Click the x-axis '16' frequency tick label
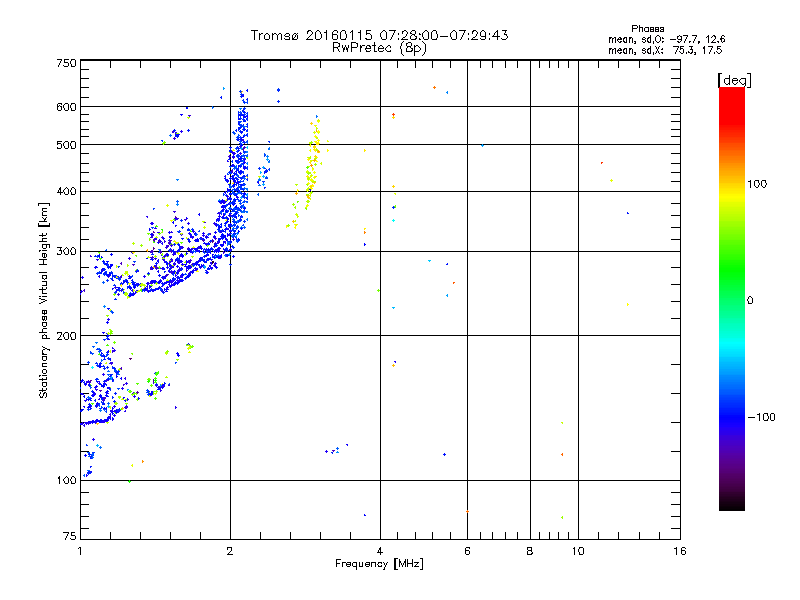This screenshot has width=800, height=600. tap(680, 551)
